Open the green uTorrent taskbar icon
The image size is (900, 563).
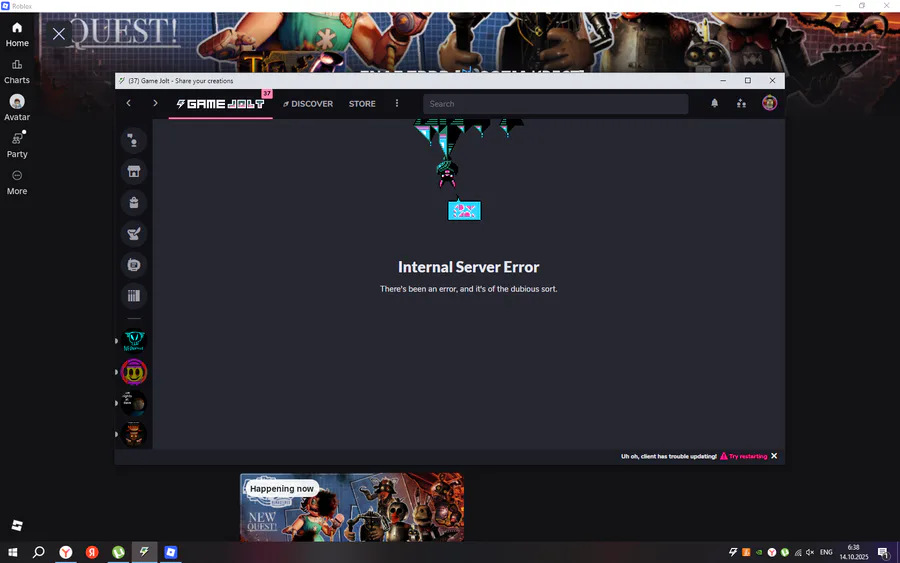(118, 552)
